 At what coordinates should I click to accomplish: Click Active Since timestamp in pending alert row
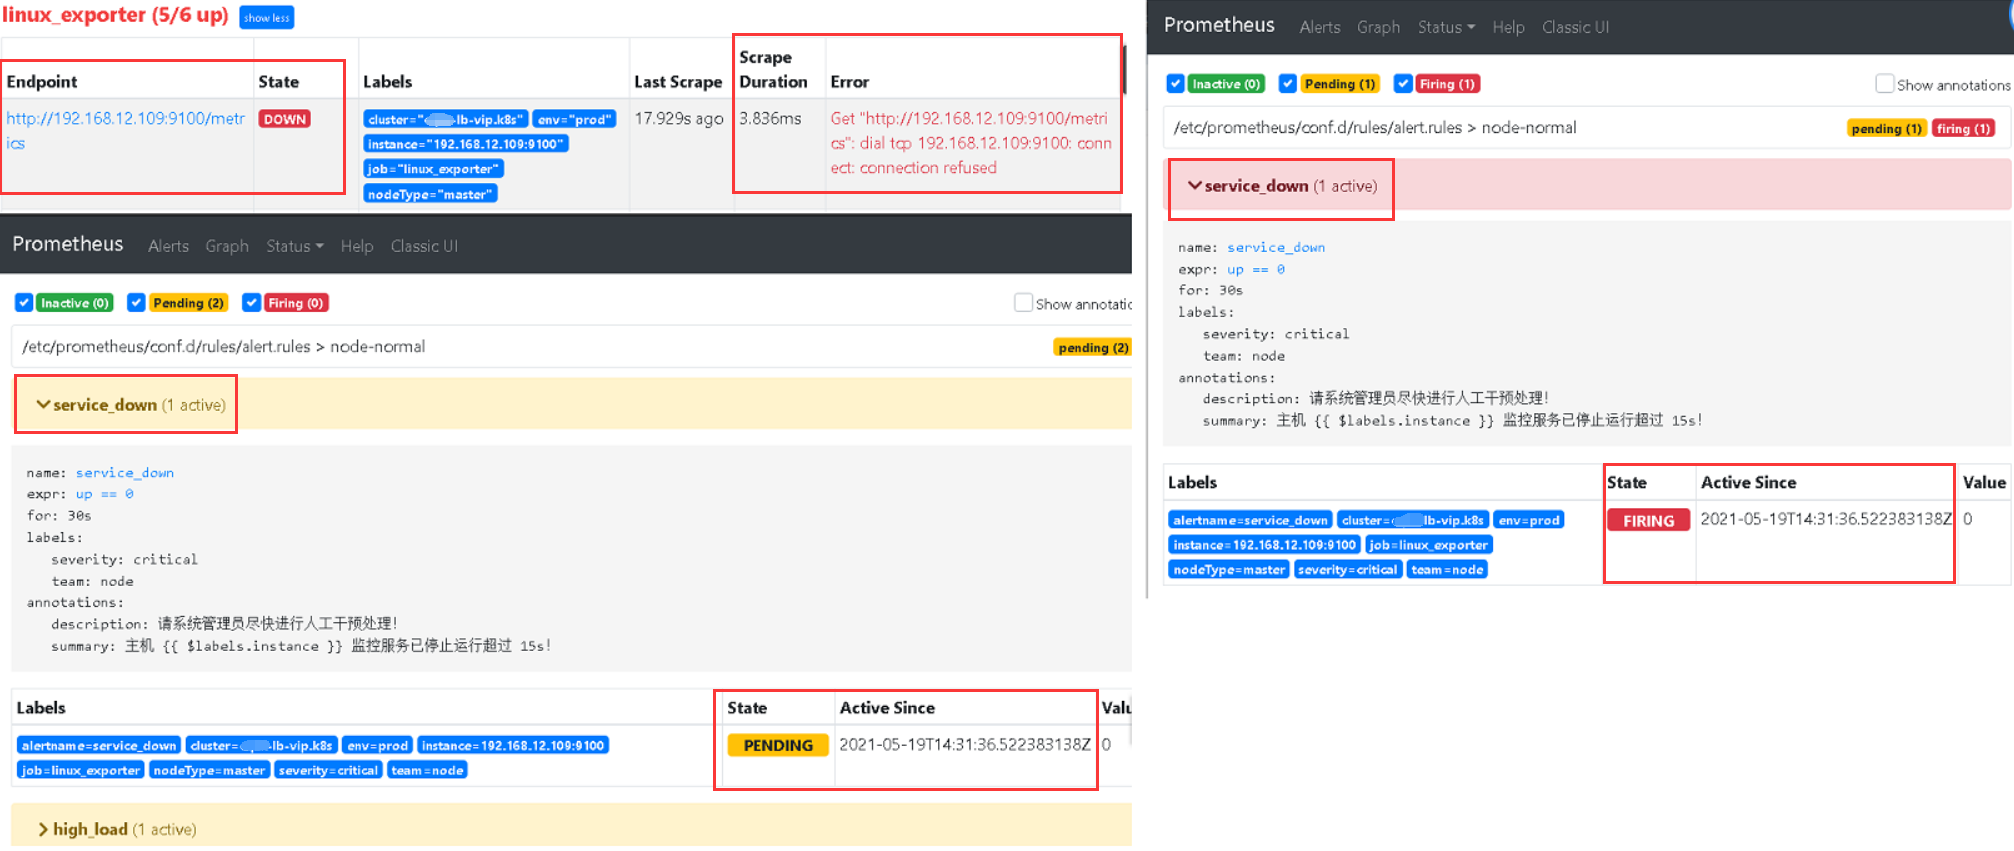pos(965,744)
